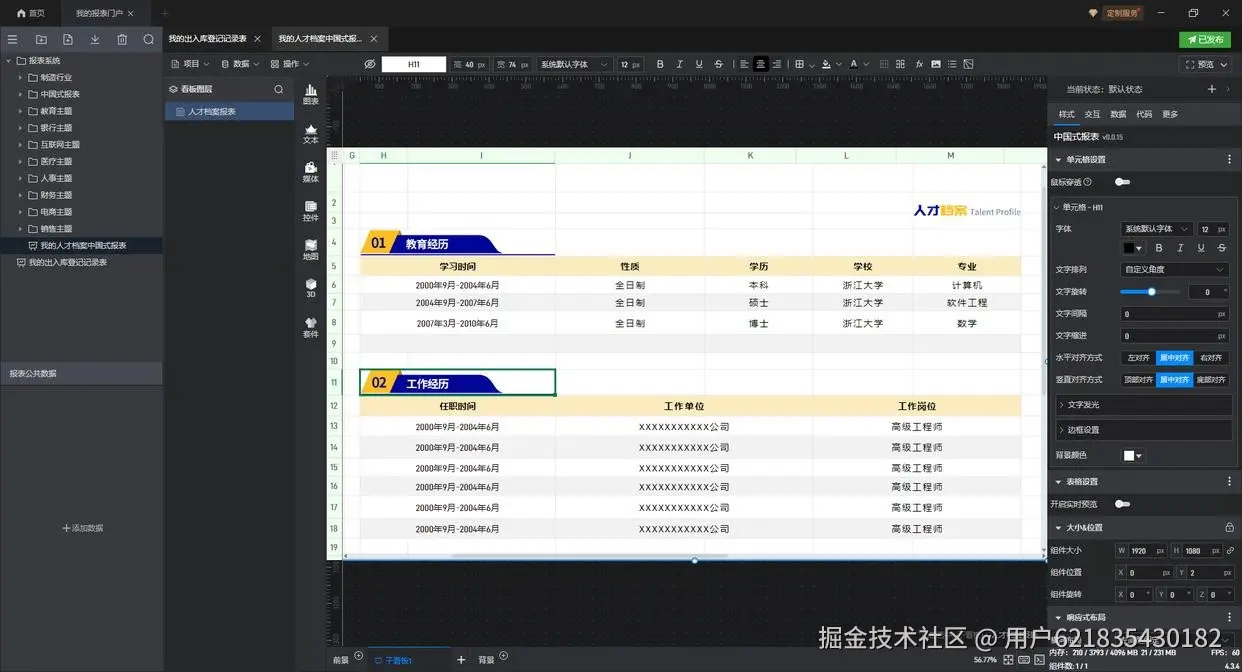Click the H11 cell reference field
The image size is (1242, 672).
click(413, 64)
